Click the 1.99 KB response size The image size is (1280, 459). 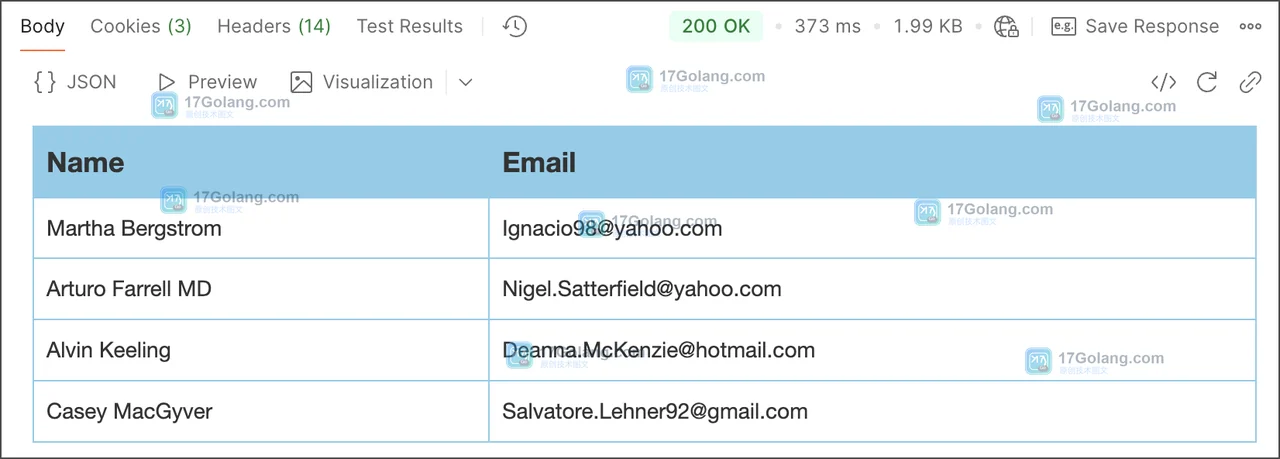928,27
